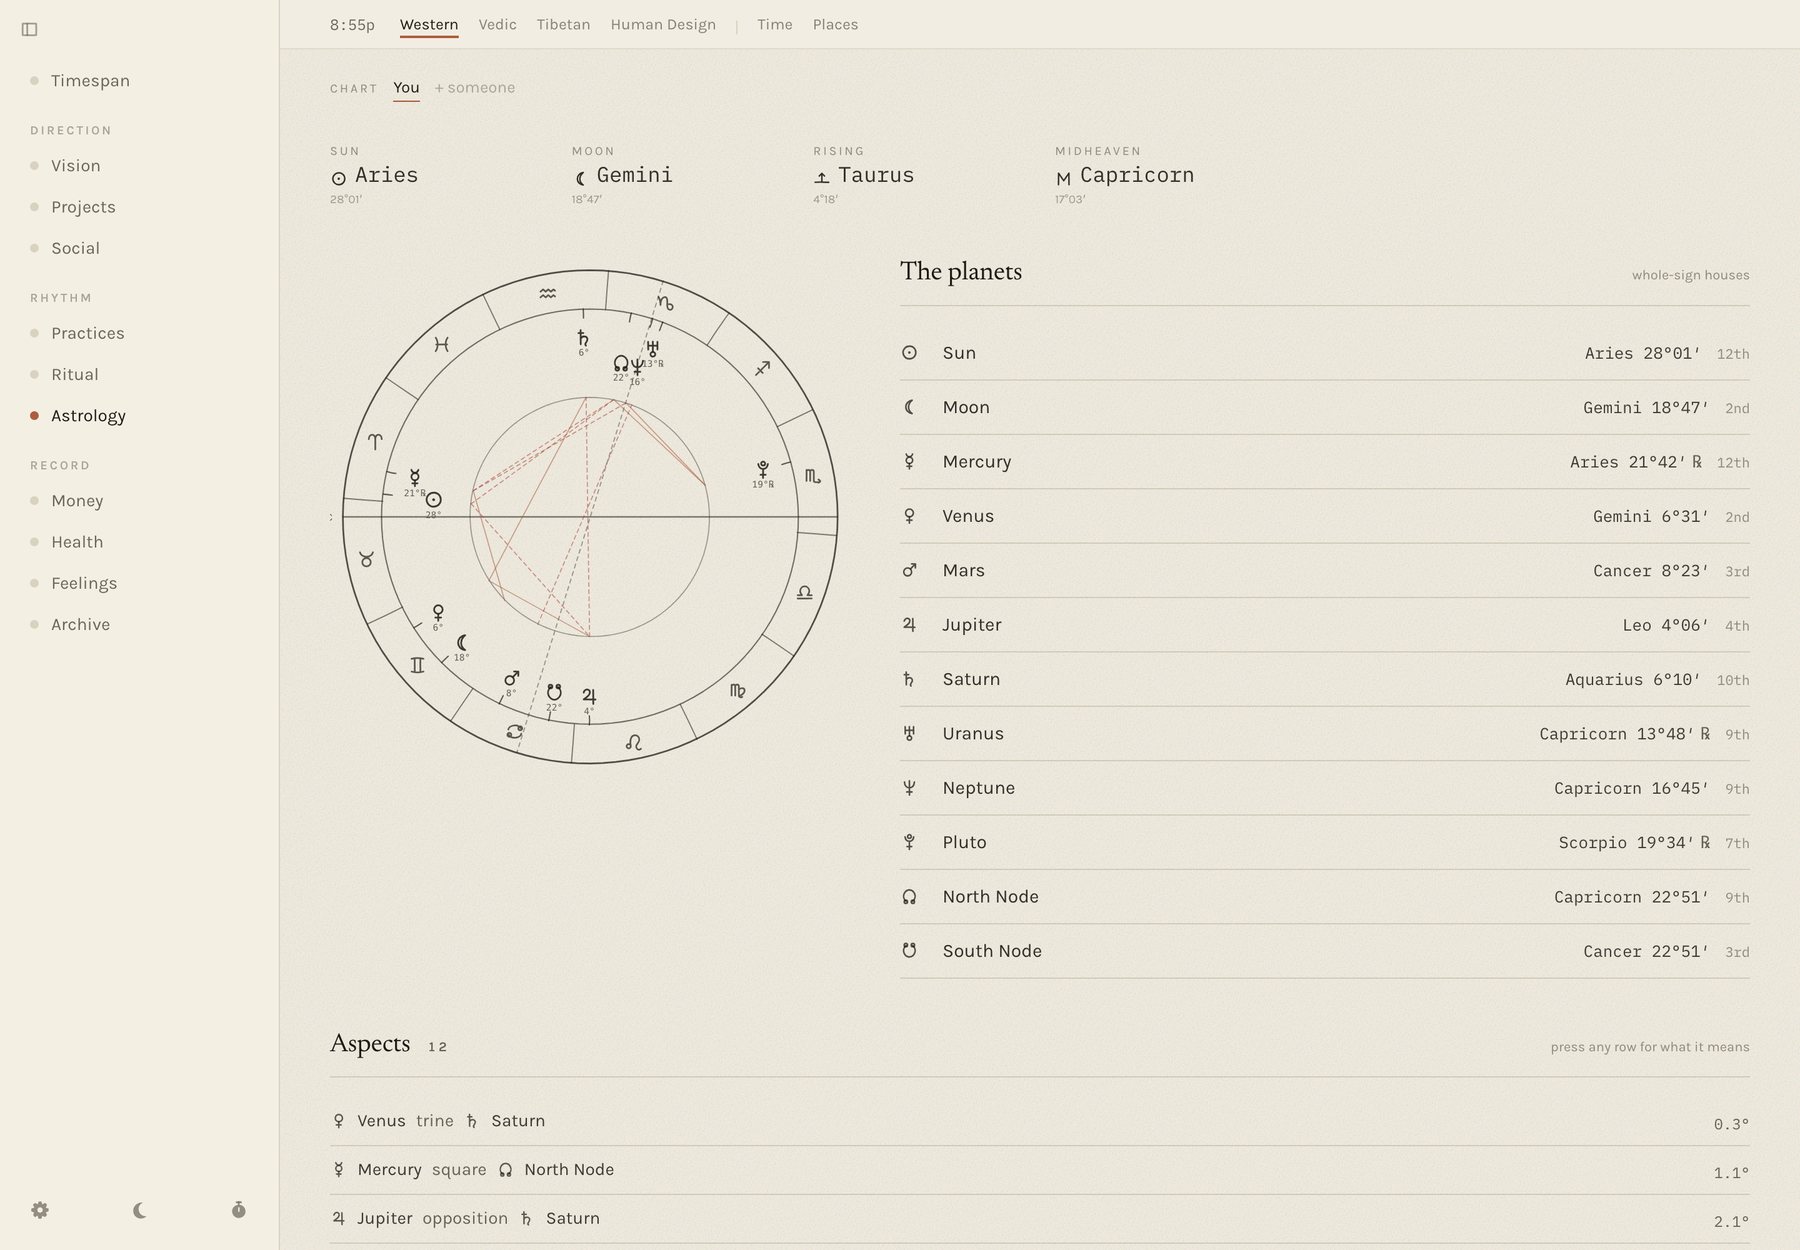Collapse the sidebar with the panel icon
This screenshot has width=1800, height=1250.
[x=30, y=29]
